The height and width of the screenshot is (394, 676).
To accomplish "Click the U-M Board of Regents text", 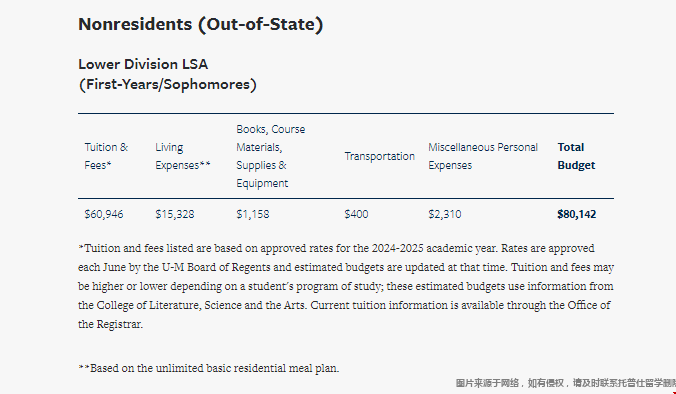I will tap(216, 267).
